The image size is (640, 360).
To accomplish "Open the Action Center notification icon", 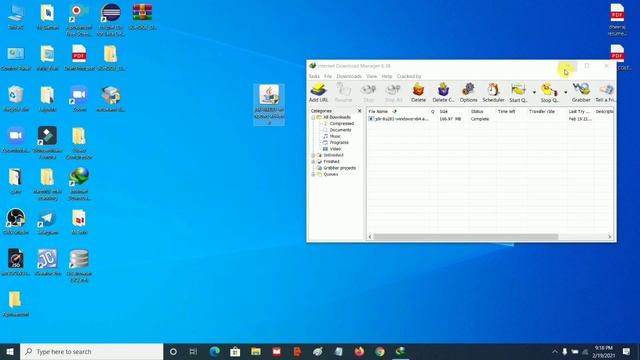I will pyautogui.click(x=627, y=351).
